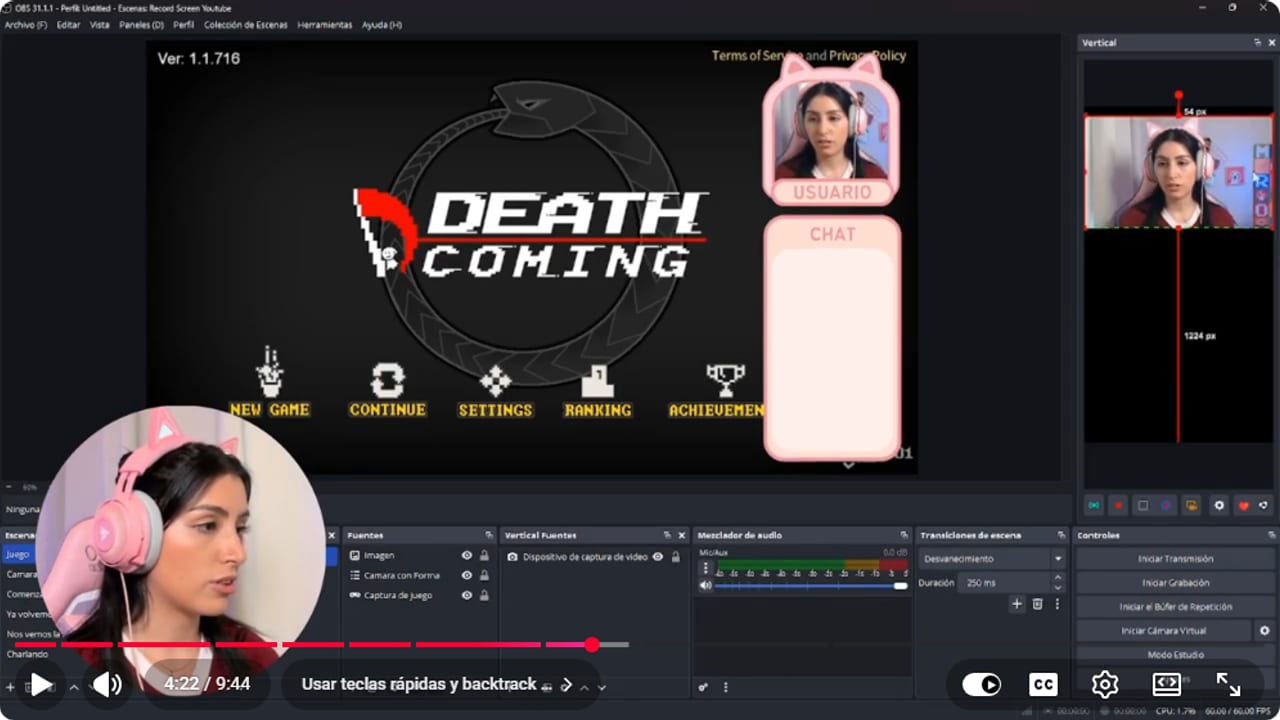
Task: Click the green stream icon in Vertical panel
Action: [x=1094, y=506]
